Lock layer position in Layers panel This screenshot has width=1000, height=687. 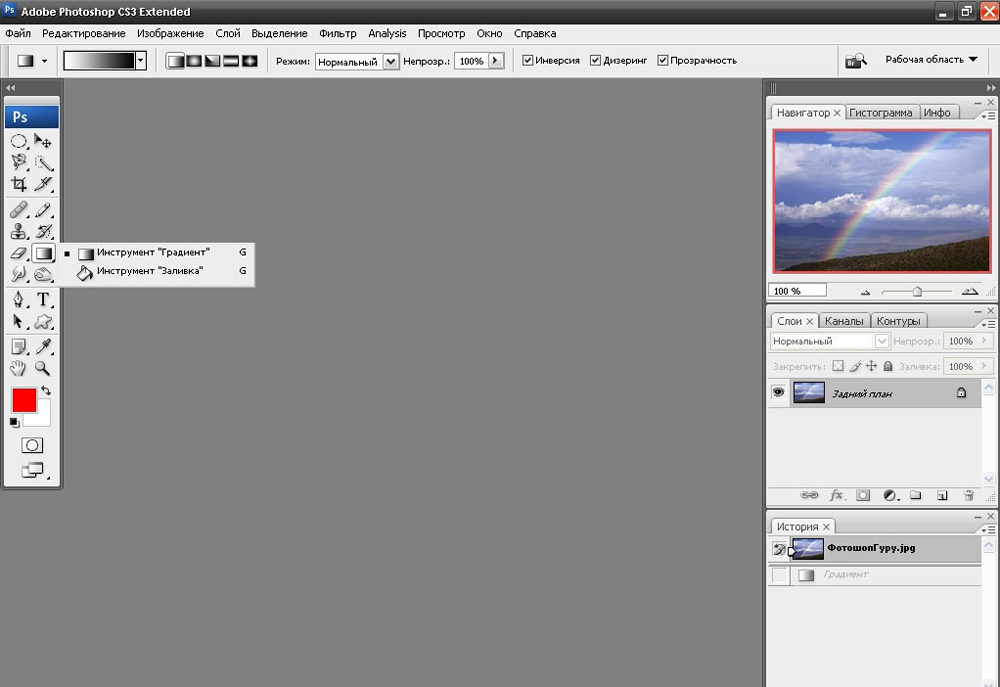[871, 366]
